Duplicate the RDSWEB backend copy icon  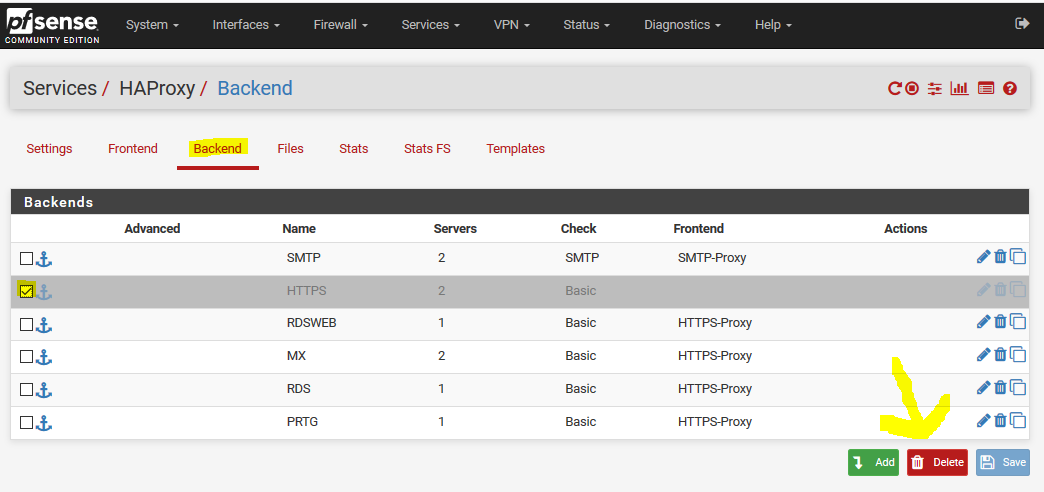1018,322
